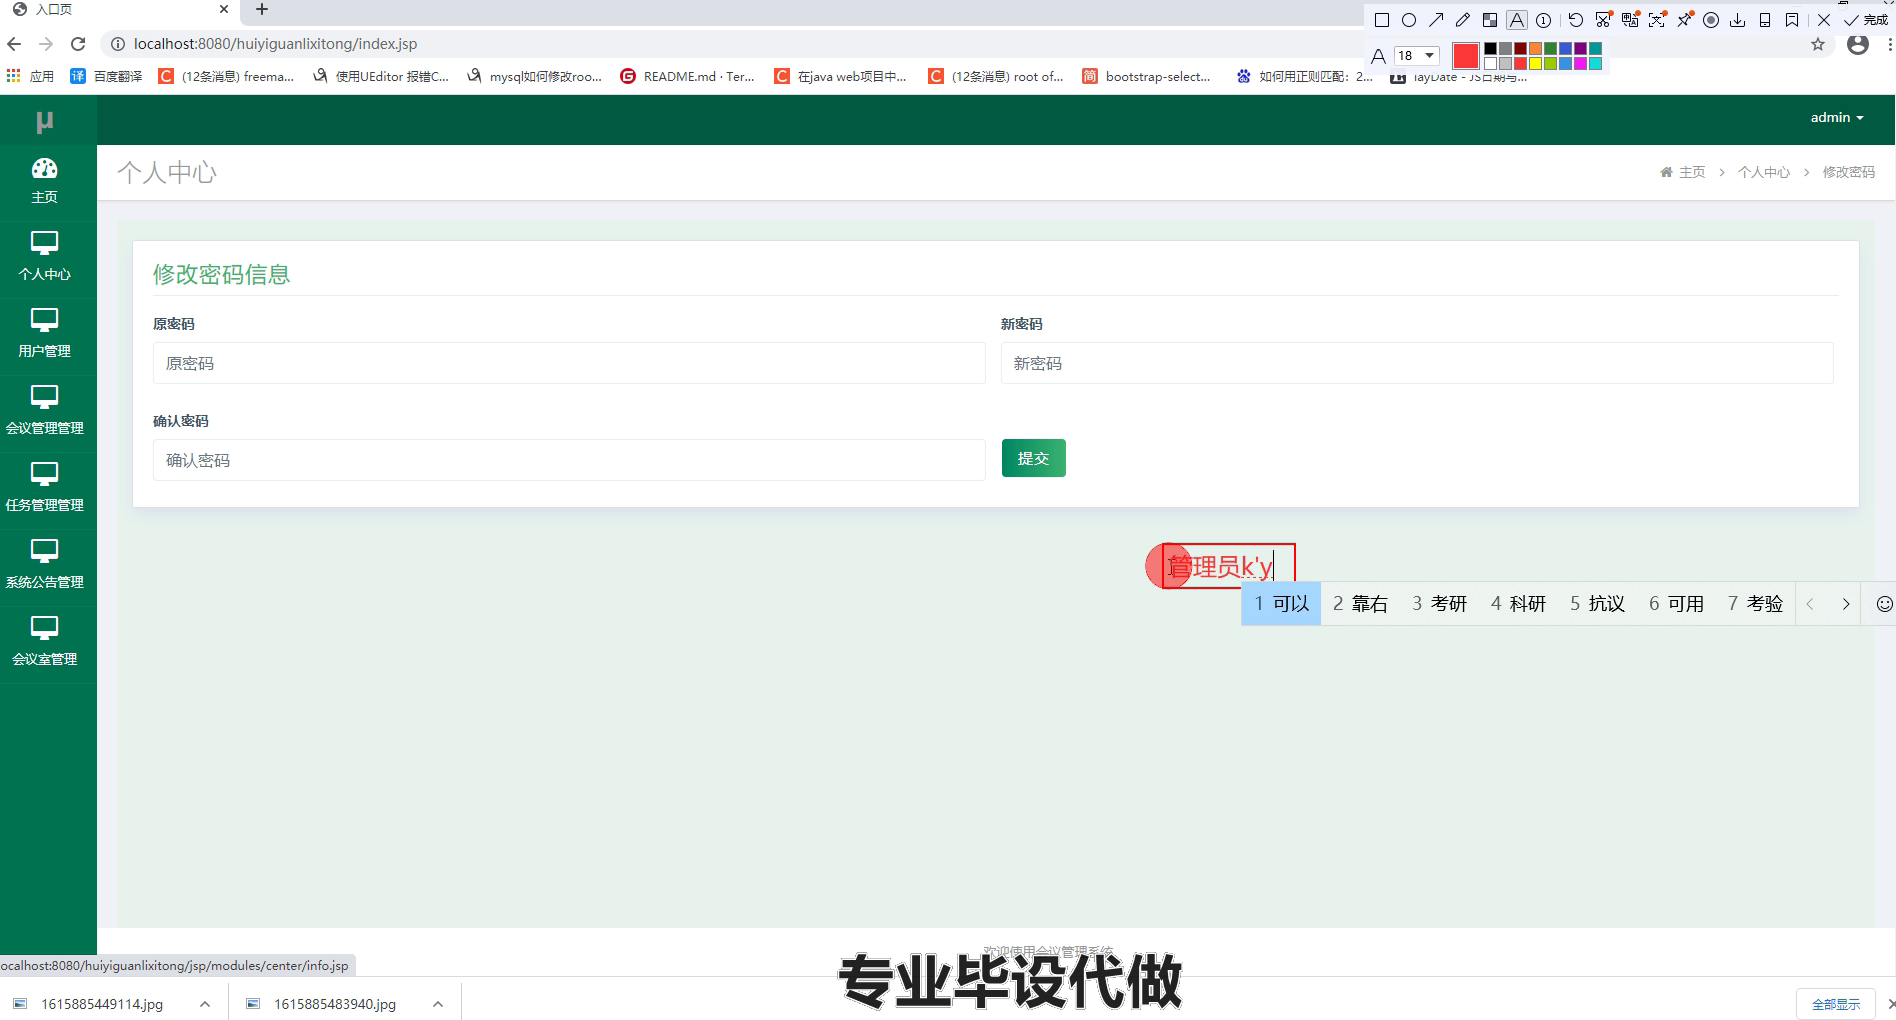The image size is (1896, 1020).
Task: Choose IME candidate 5 抗议
Action: coord(1597,604)
